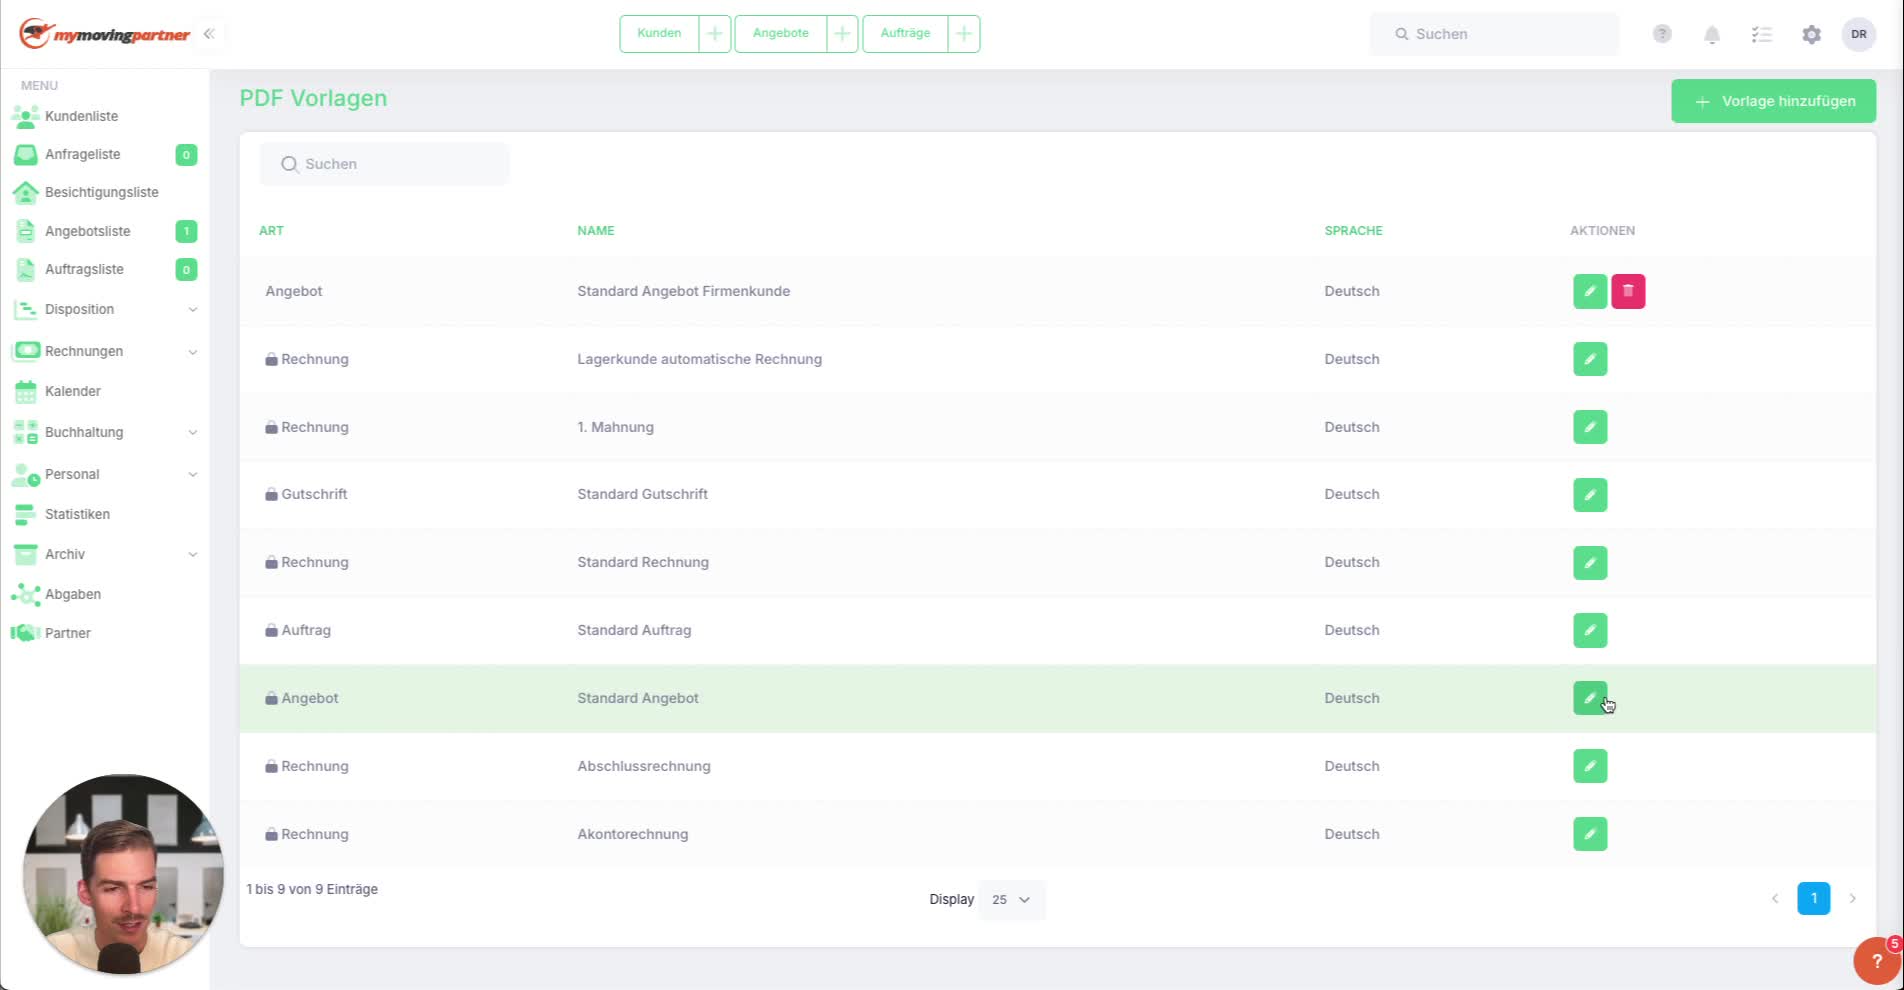Expand the Disposition menu
The image size is (1904, 990).
(105, 309)
